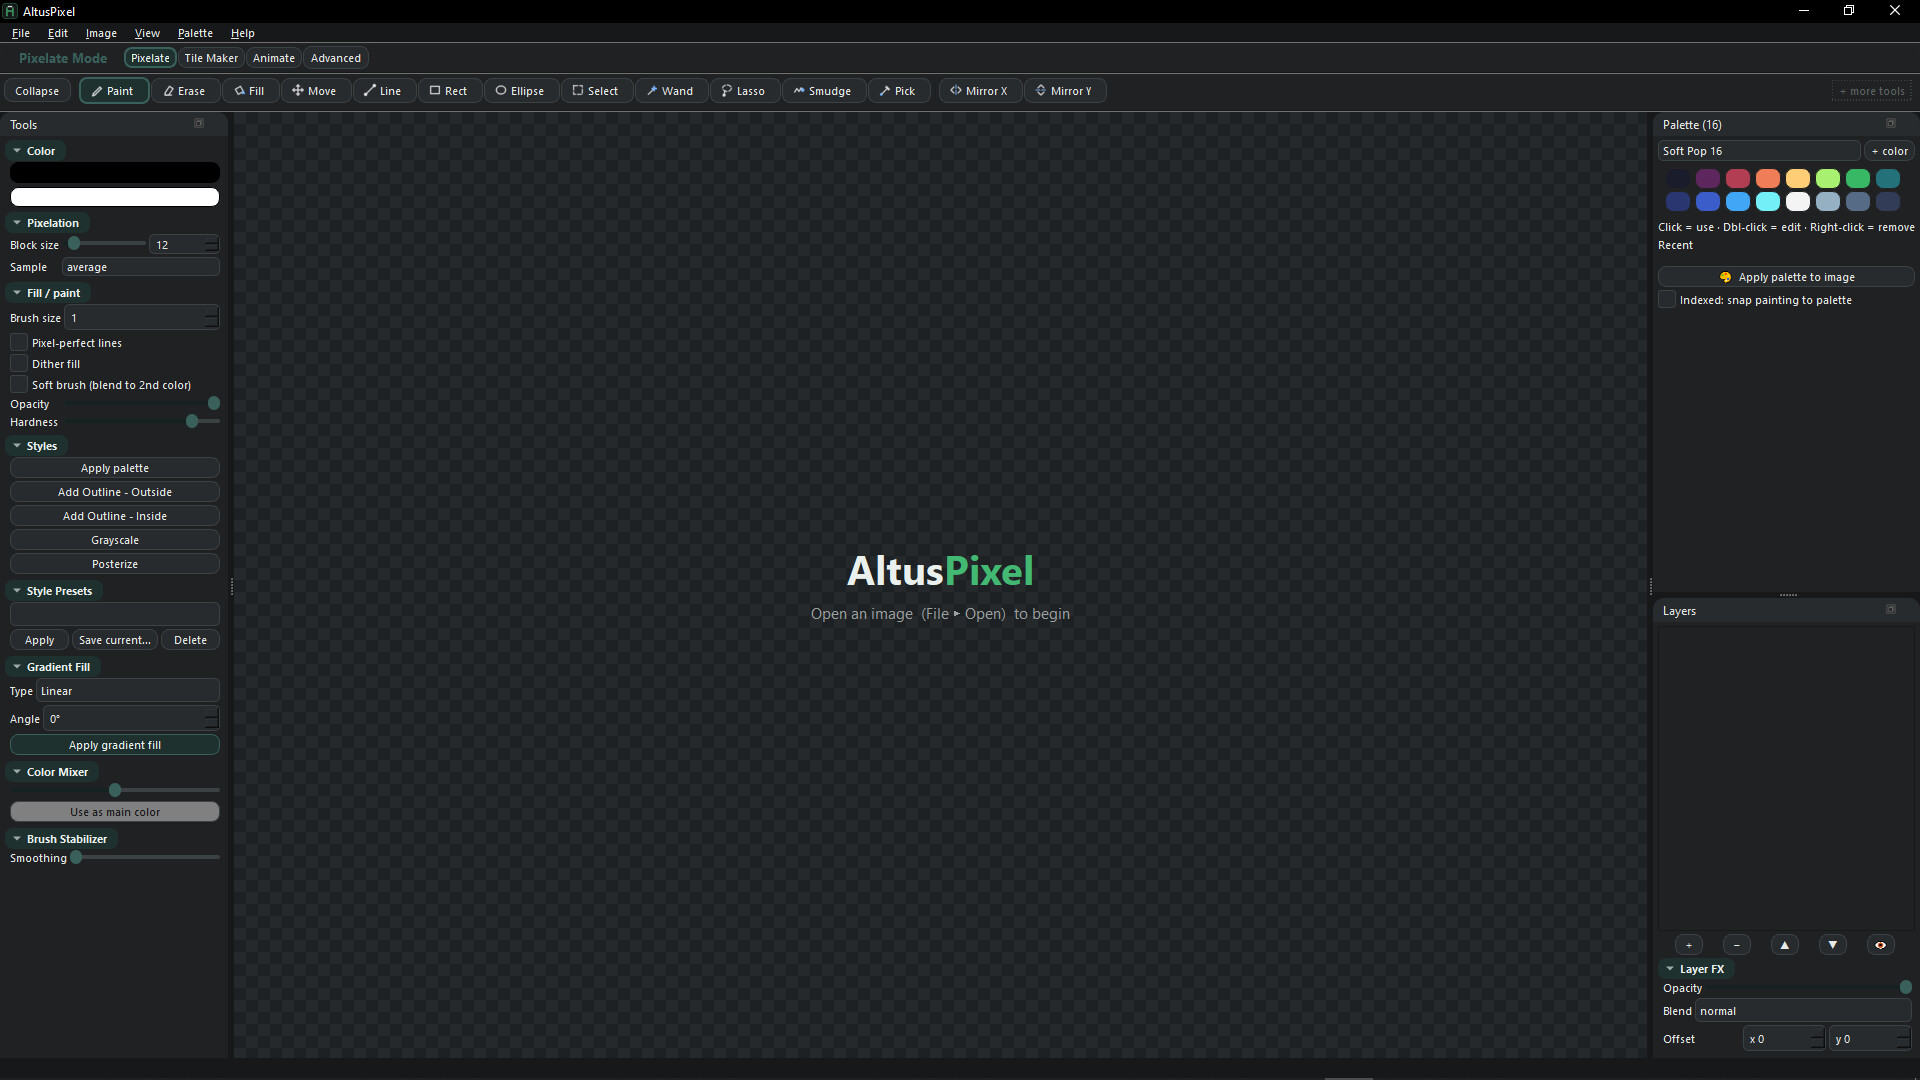This screenshot has width=1920, height=1080.
Task: Select the Smudge tool
Action: coord(823,91)
